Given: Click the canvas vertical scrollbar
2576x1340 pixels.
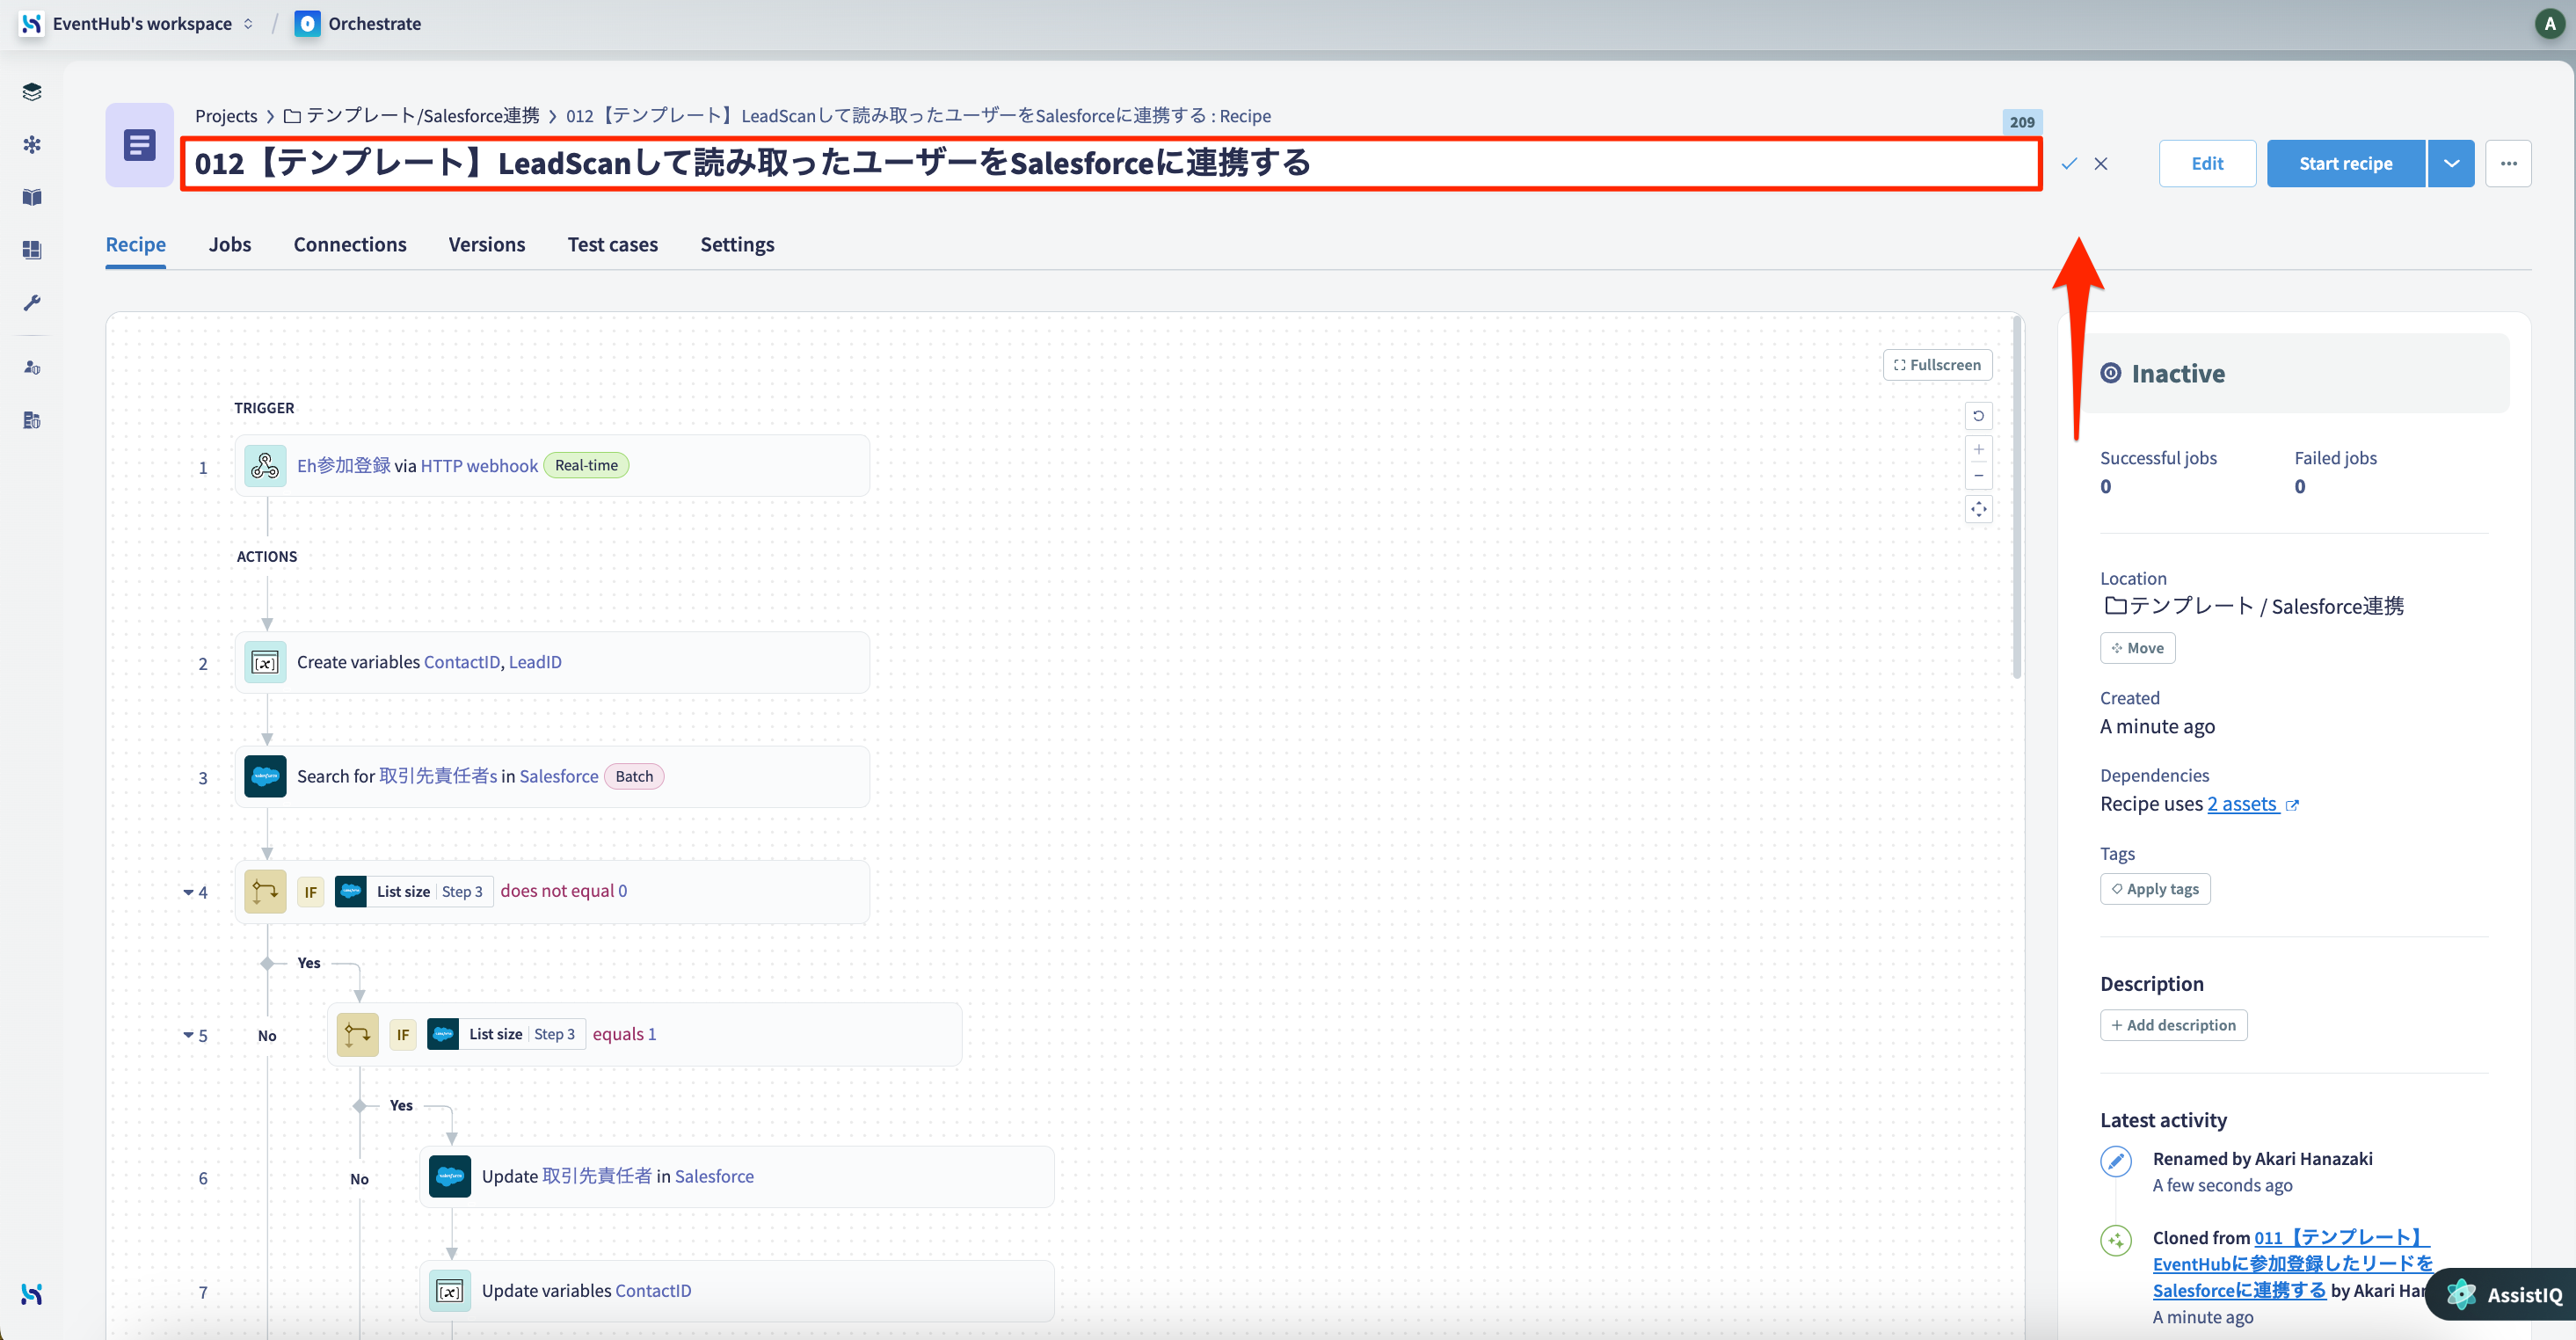Looking at the screenshot, I should (2017, 497).
